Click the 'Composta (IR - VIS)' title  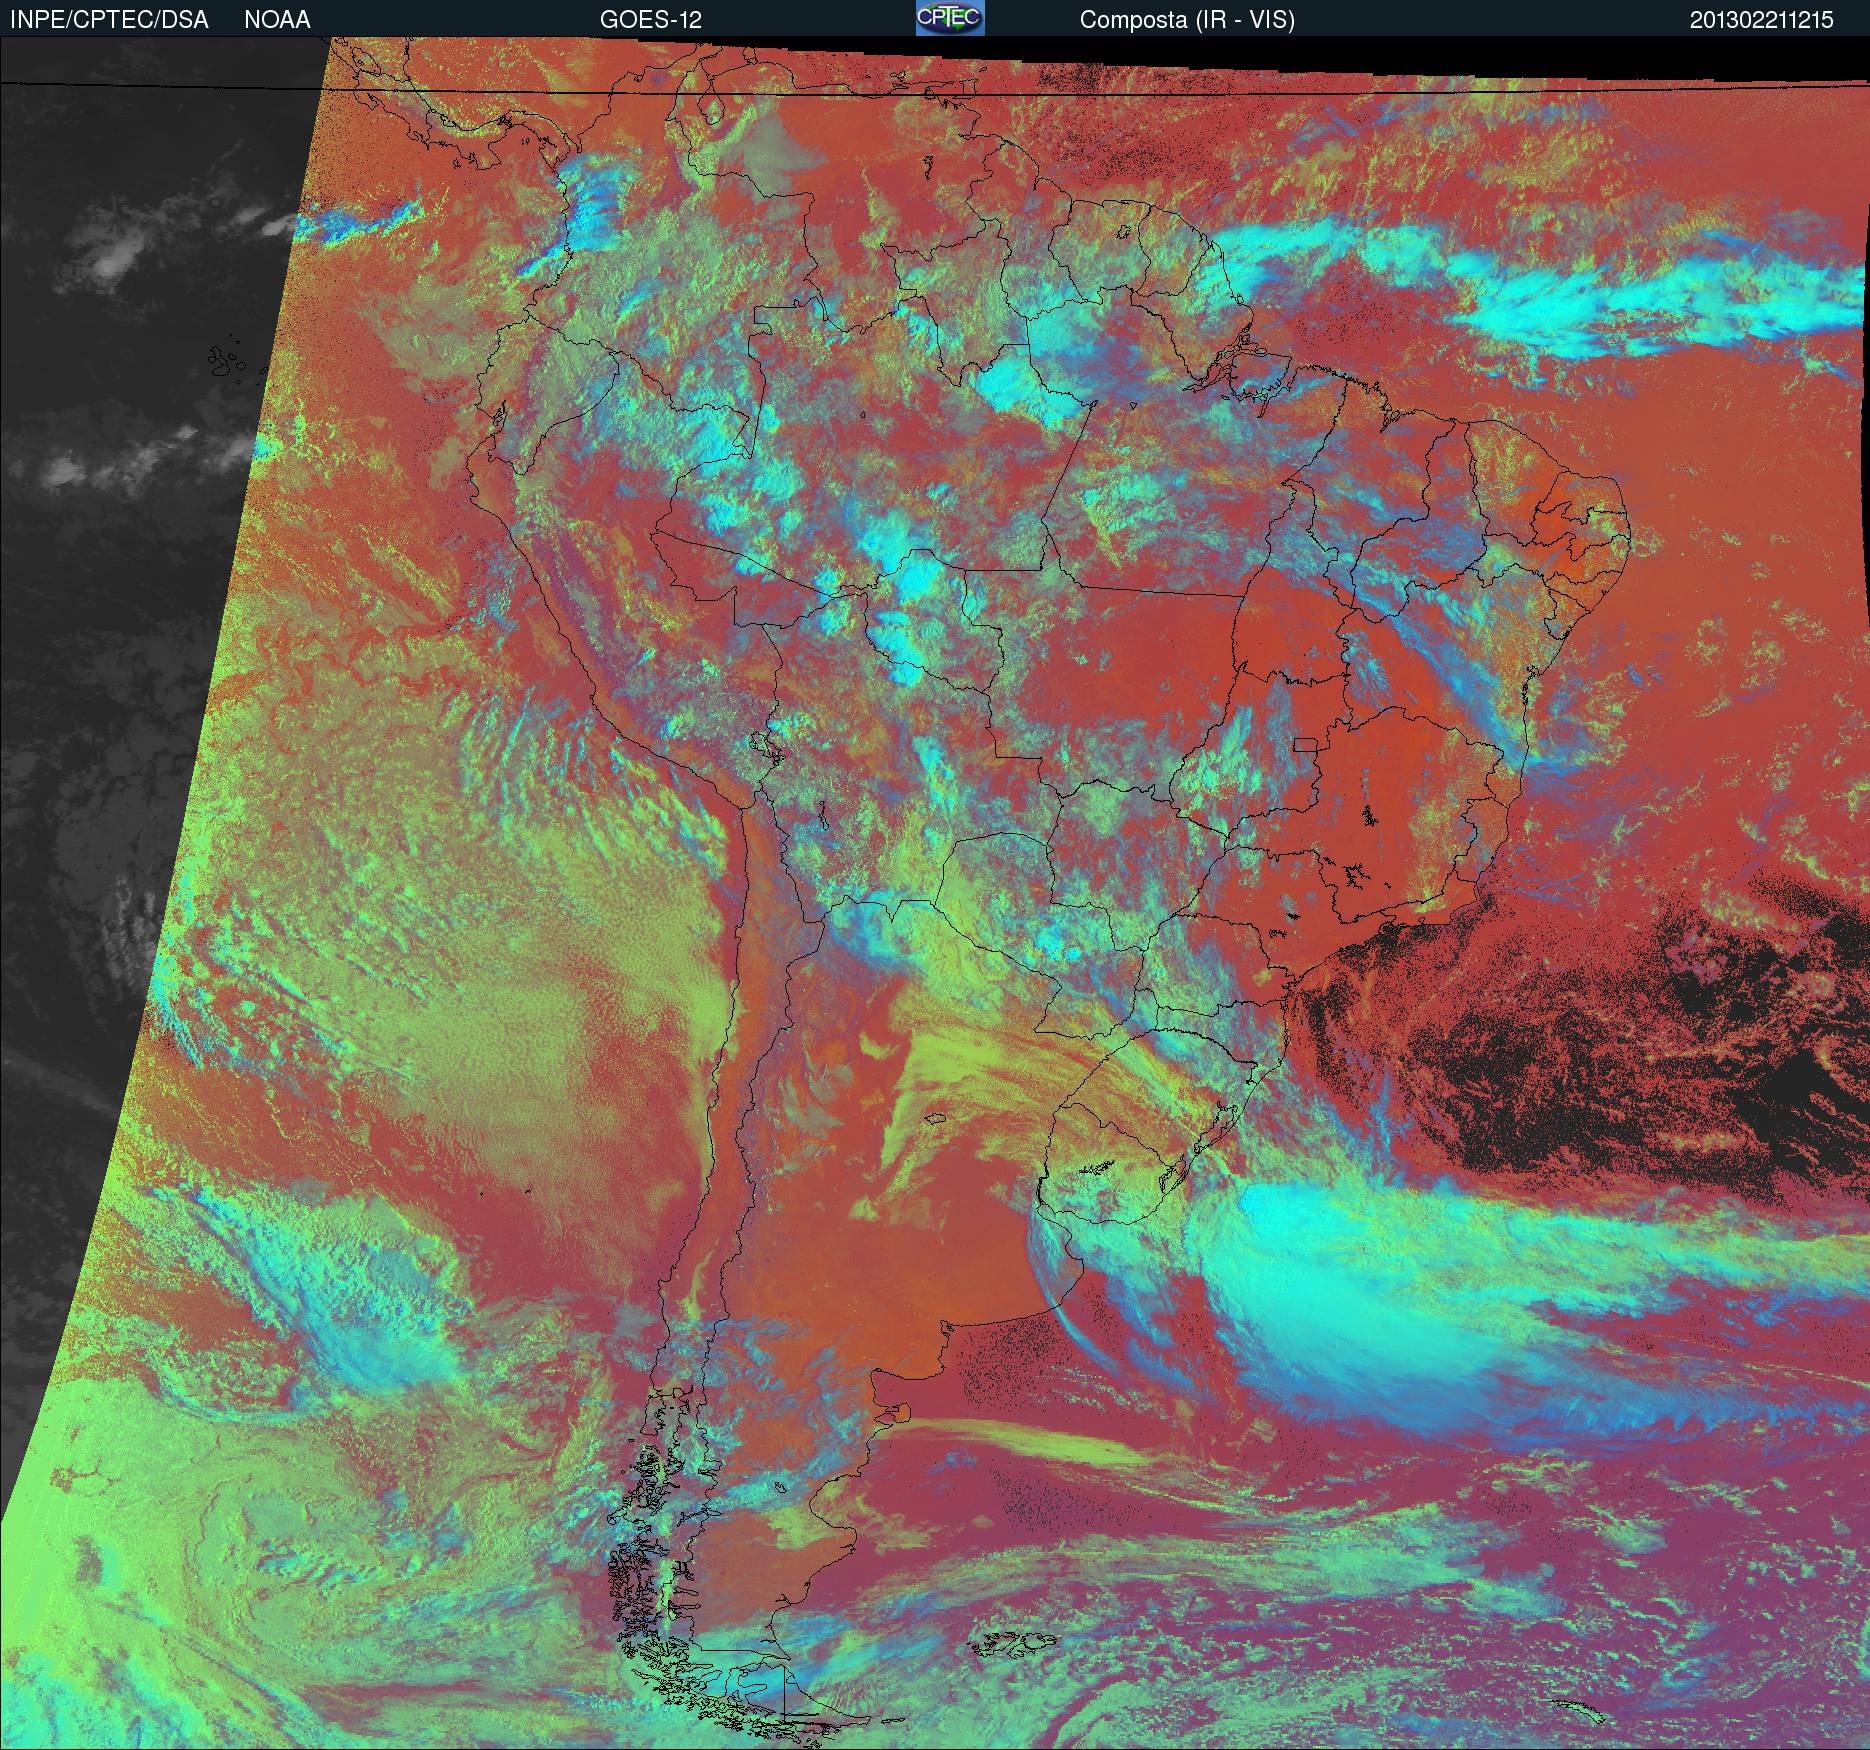pyautogui.click(x=1187, y=20)
